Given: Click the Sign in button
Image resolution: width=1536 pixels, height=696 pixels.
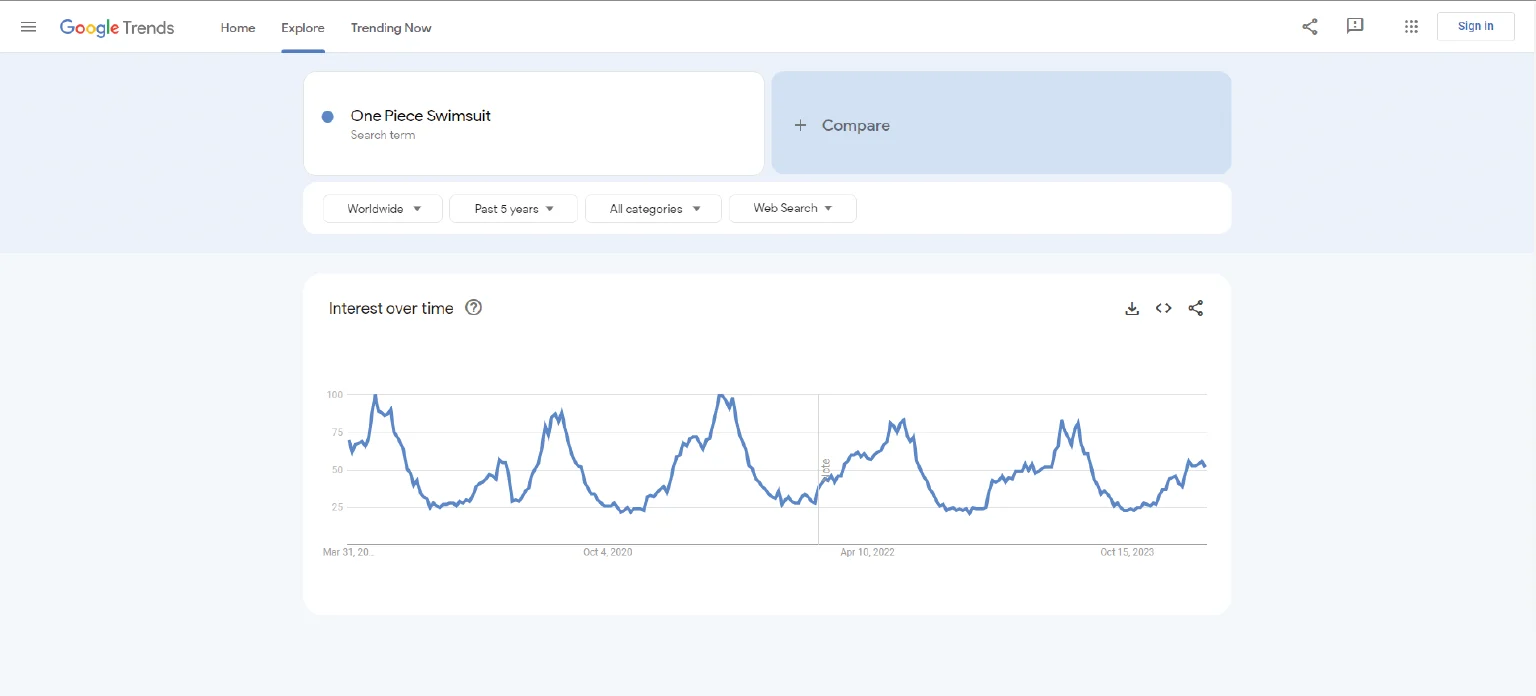Looking at the screenshot, I should (x=1475, y=27).
